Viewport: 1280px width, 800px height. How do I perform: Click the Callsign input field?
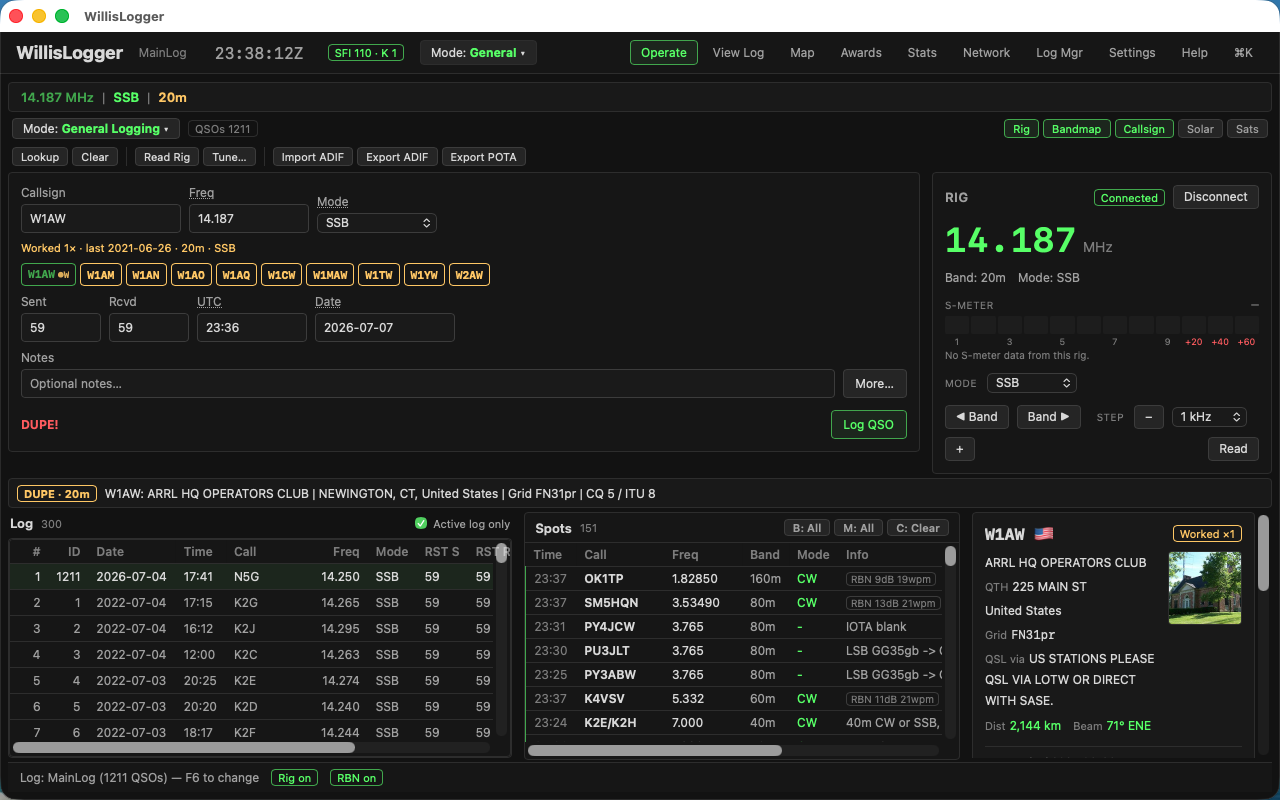[x=101, y=219]
